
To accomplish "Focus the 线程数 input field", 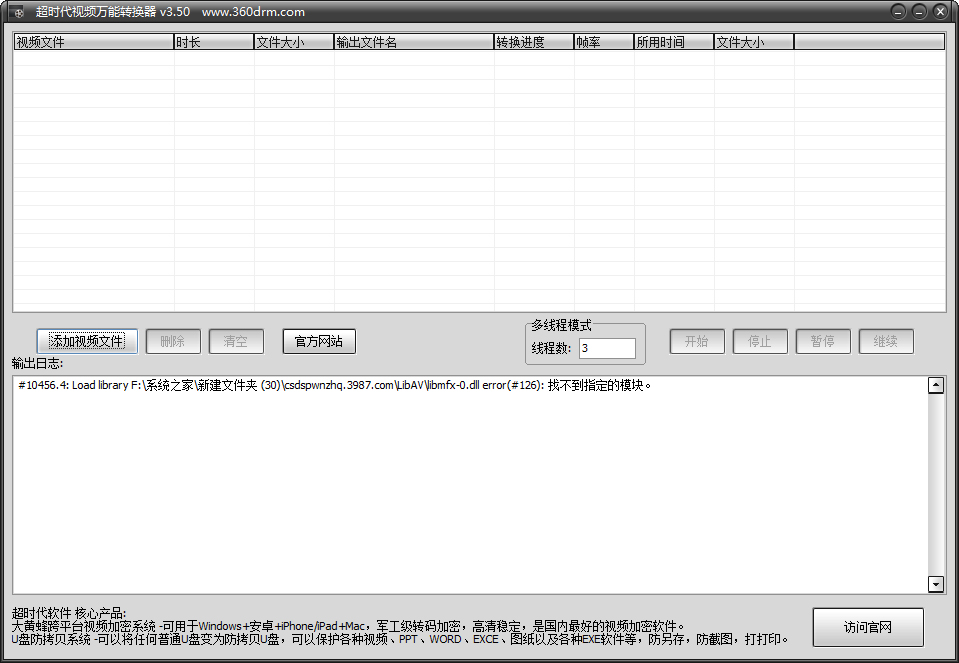I will coord(607,348).
